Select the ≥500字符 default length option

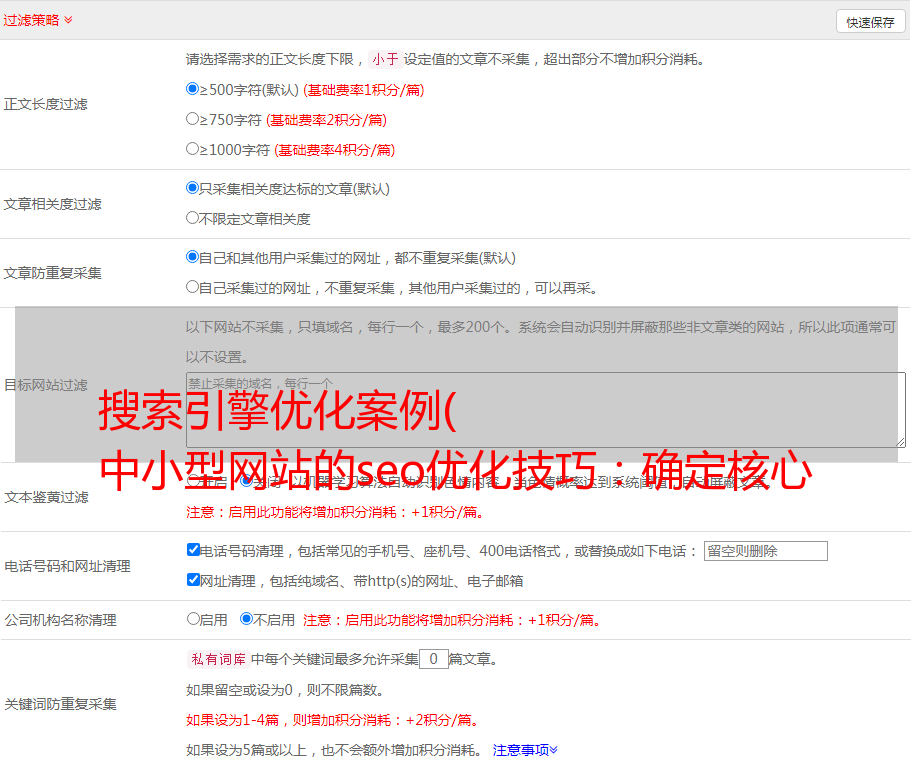point(193,89)
